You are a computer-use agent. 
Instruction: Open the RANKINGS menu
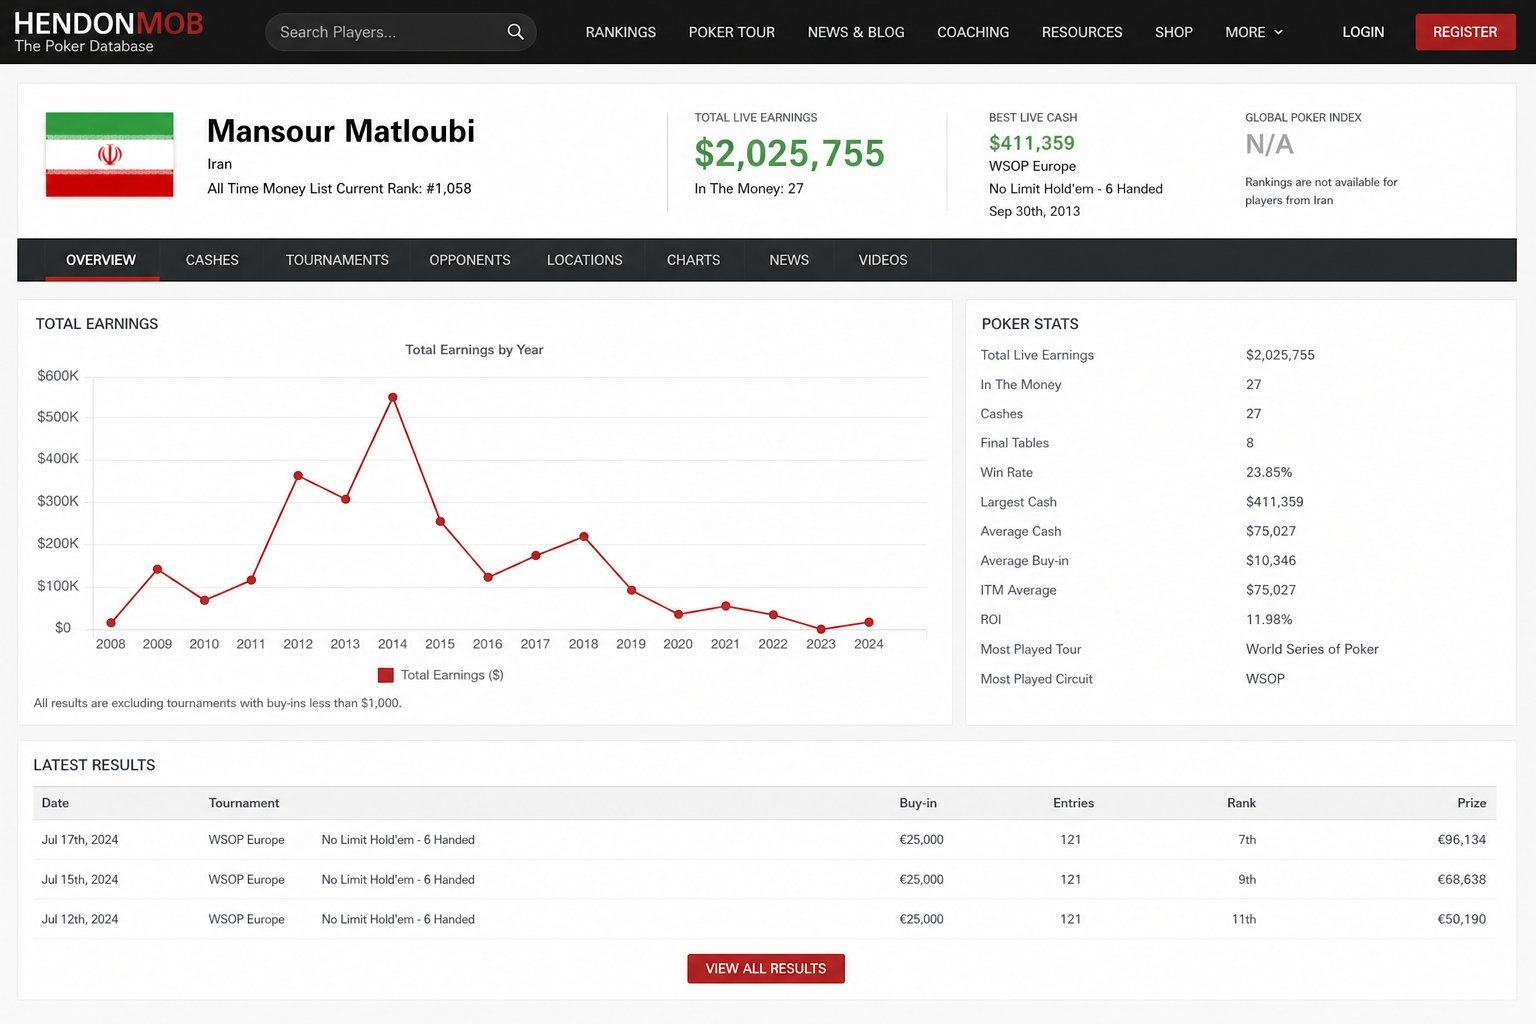pyautogui.click(x=621, y=32)
